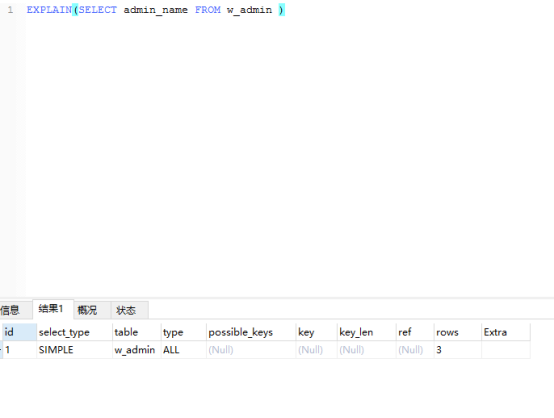Select the ALL type cell
Image resolution: width=554 pixels, height=418 pixels.
(x=183, y=350)
